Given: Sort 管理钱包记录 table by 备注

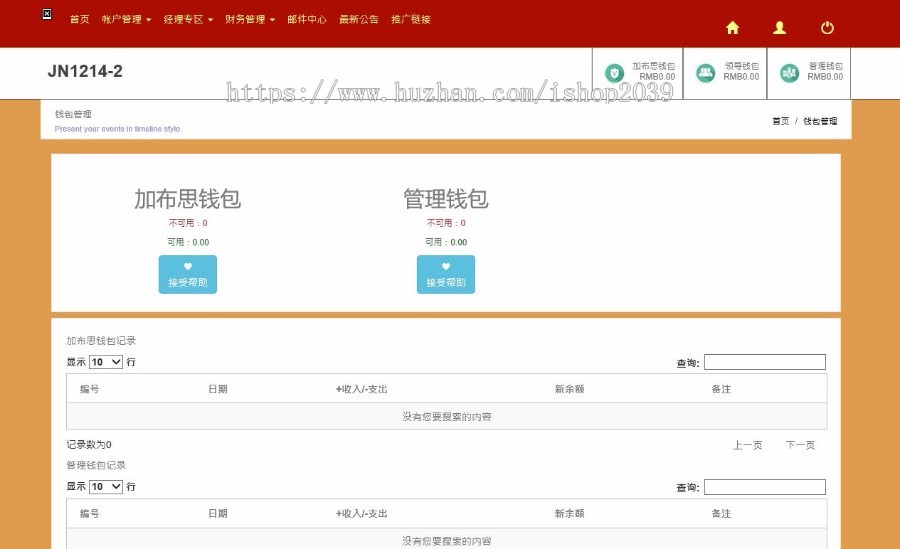Looking at the screenshot, I should pyautogui.click(x=721, y=513).
